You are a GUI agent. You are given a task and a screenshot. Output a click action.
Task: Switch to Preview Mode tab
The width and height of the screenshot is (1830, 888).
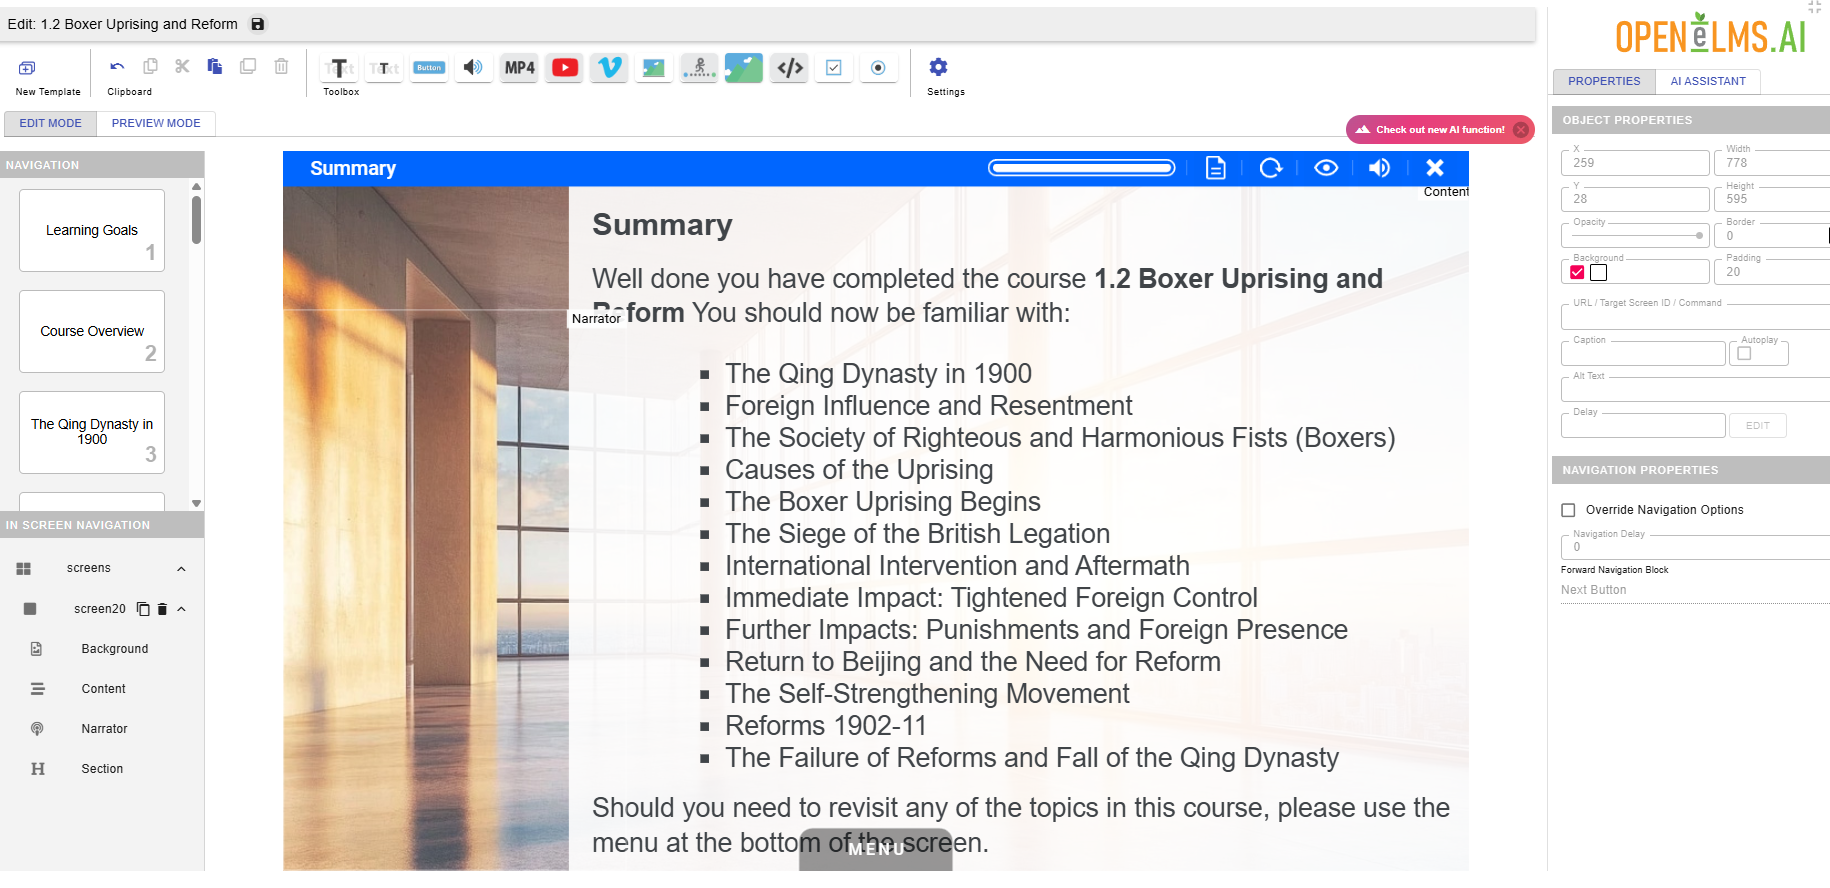tap(156, 123)
